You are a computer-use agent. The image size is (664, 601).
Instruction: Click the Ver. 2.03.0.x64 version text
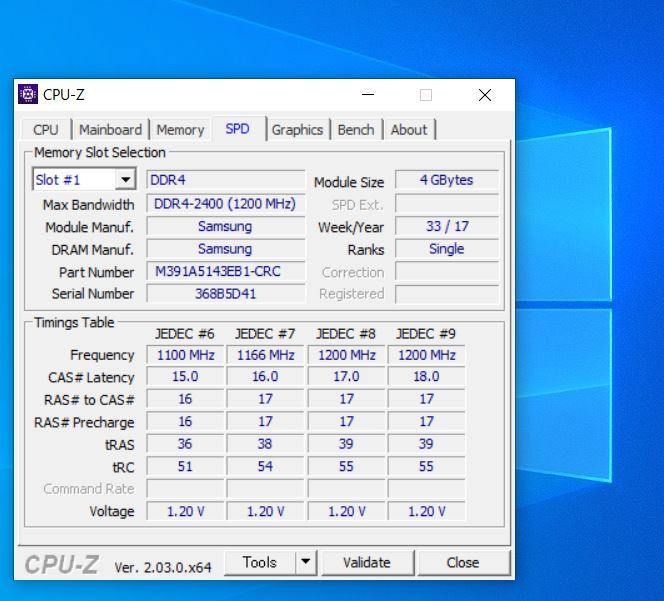pyautogui.click(x=163, y=567)
